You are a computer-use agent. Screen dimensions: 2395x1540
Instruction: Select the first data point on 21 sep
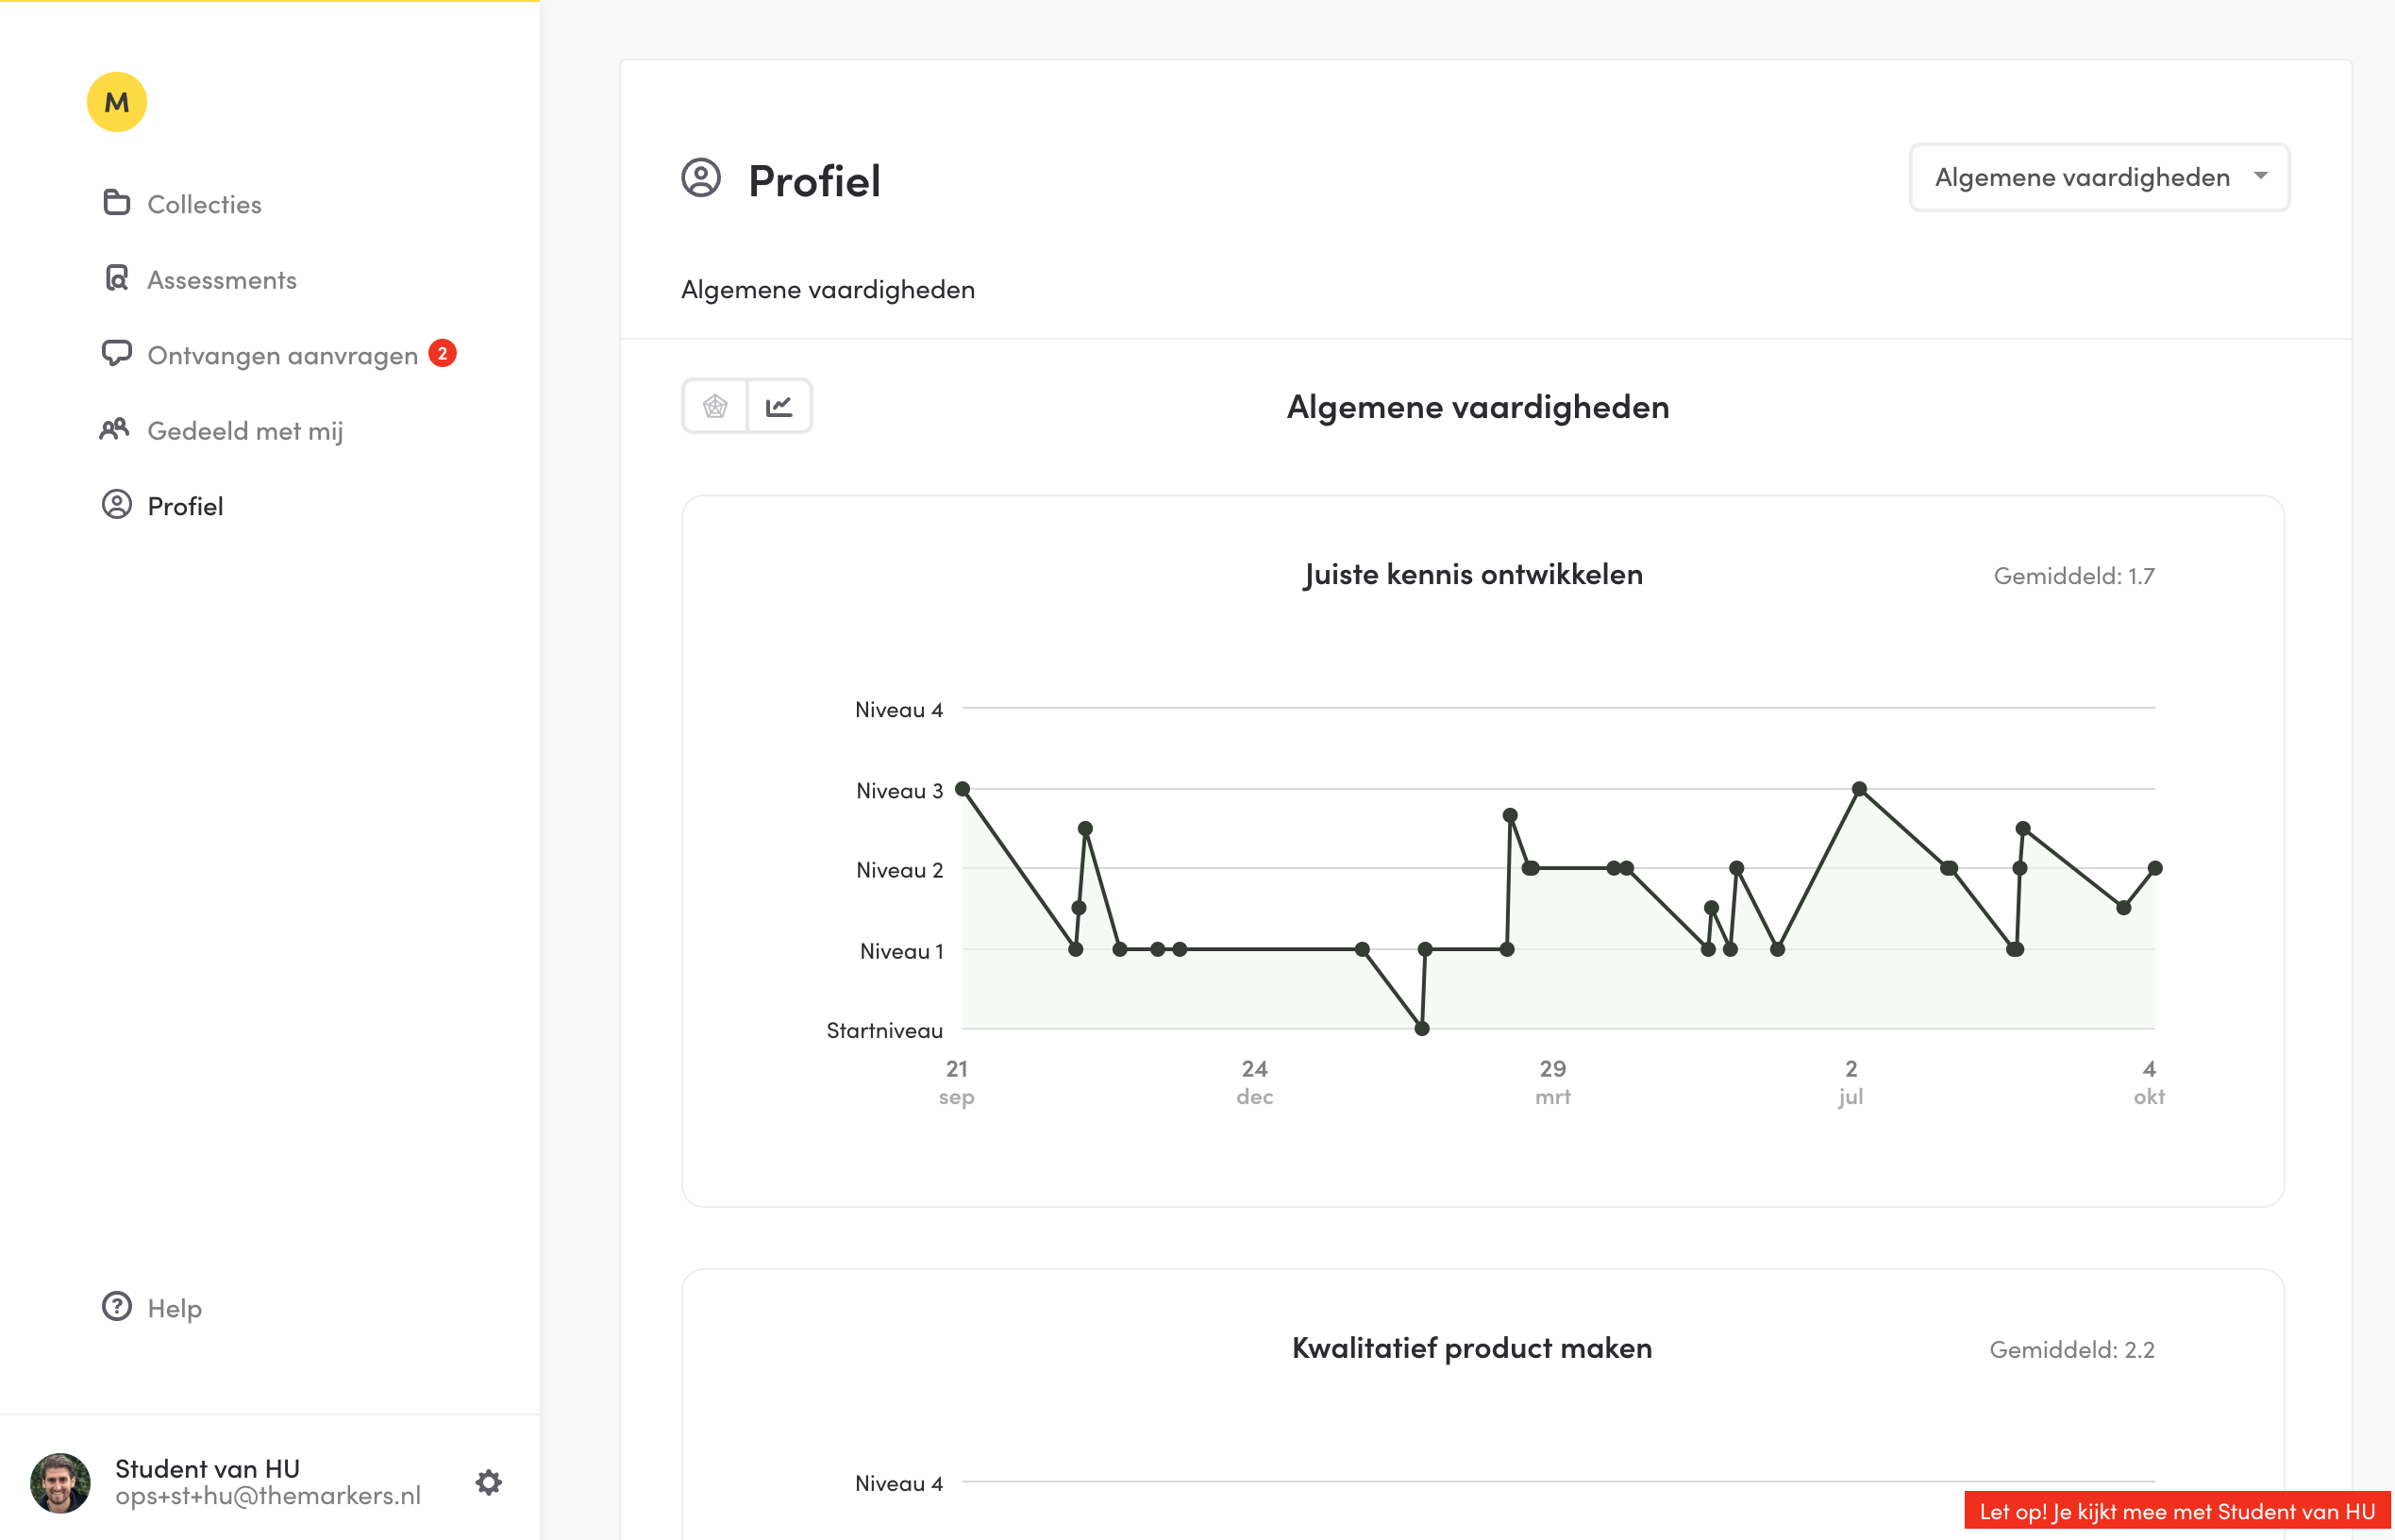963,789
